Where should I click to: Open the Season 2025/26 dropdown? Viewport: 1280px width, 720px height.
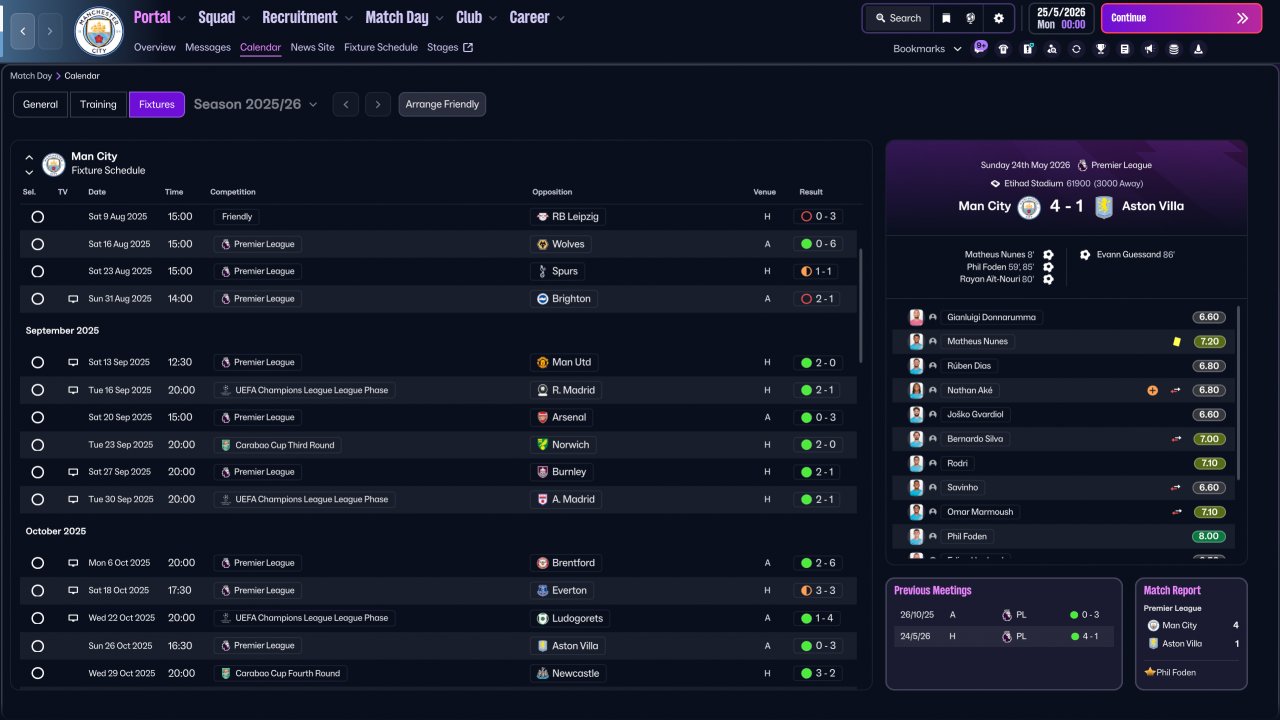256,104
